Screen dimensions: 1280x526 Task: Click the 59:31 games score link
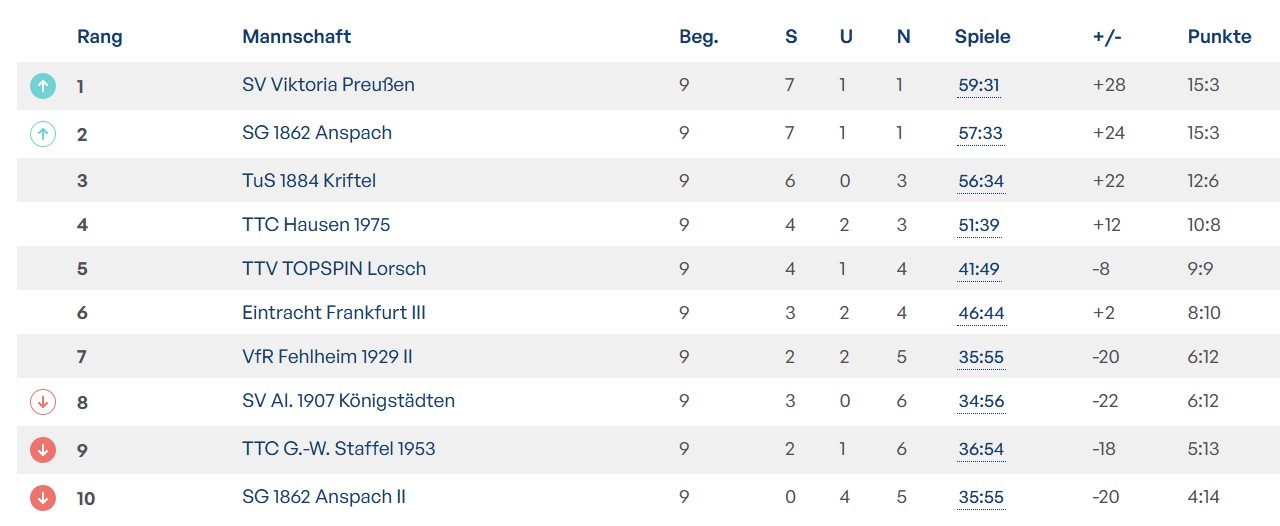[979, 86]
